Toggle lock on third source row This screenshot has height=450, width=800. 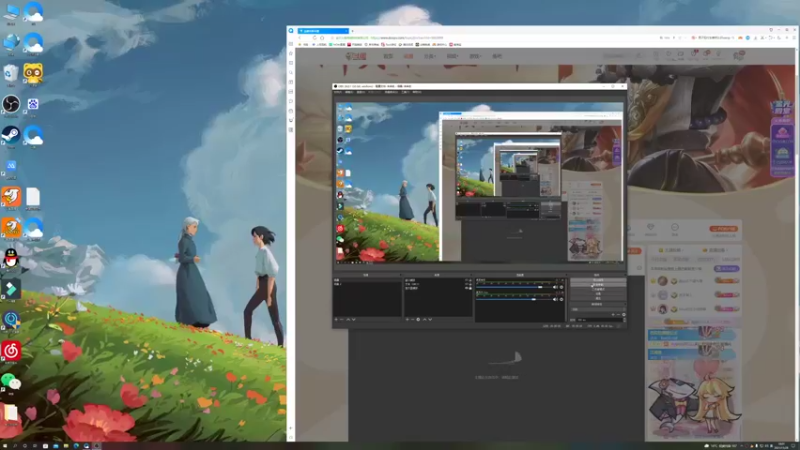click(x=470, y=288)
